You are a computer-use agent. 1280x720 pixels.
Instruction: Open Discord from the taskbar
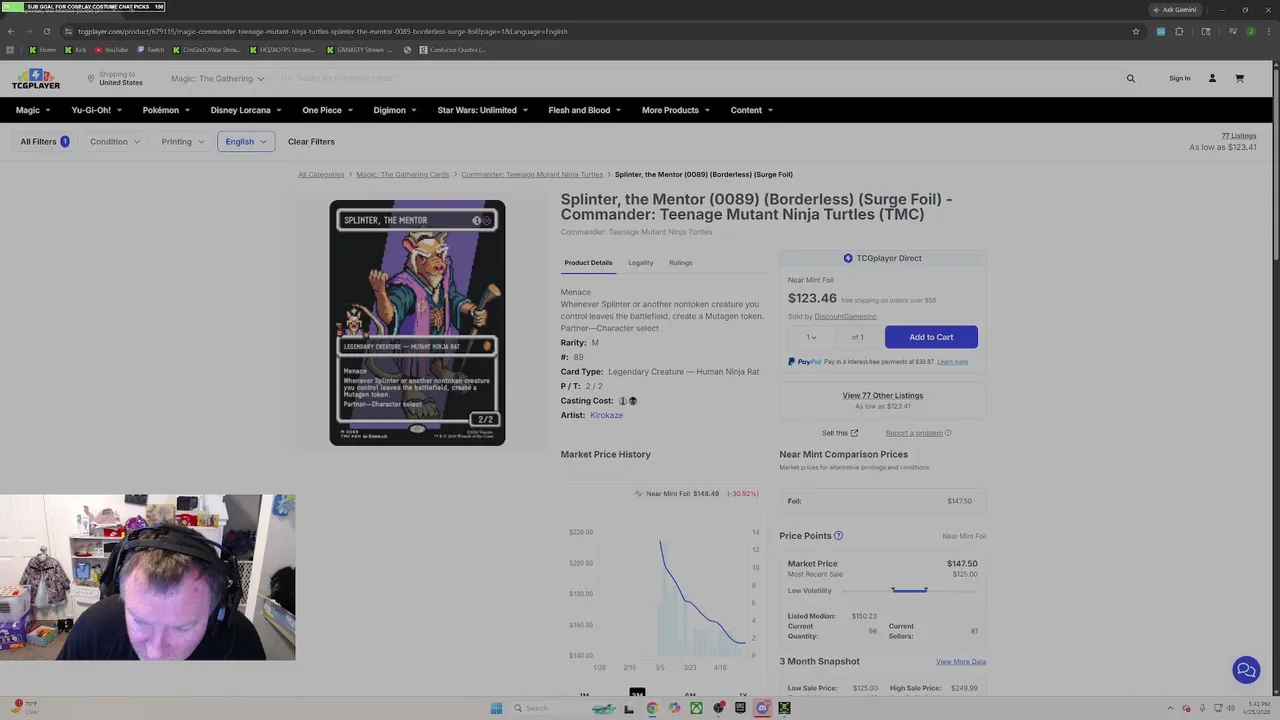click(762, 708)
